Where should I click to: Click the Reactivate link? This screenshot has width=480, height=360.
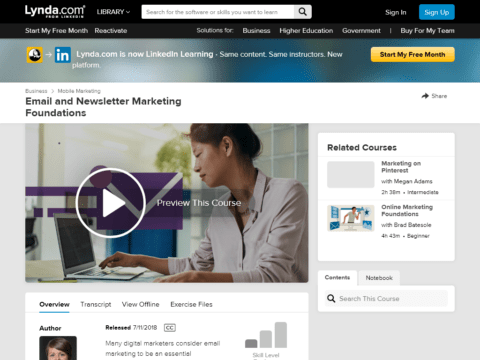tap(111, 31)
